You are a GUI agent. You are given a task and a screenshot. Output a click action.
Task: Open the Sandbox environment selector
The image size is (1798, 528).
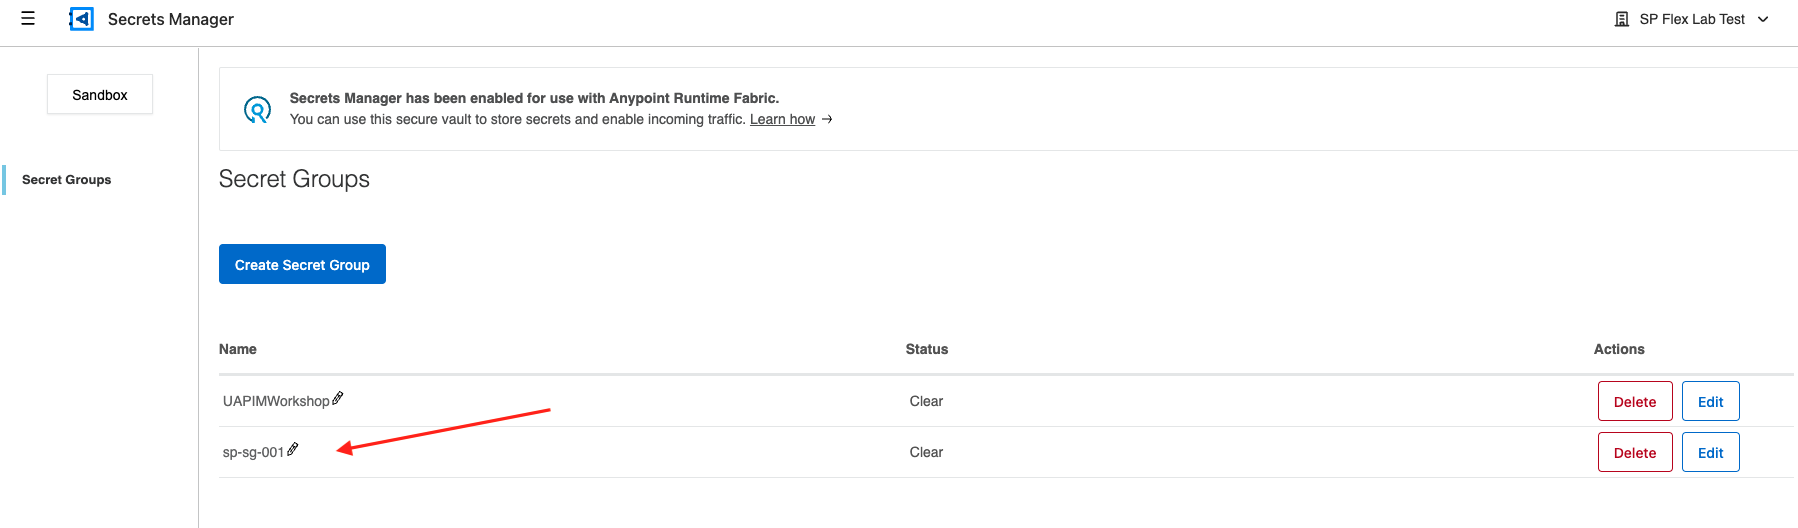point(100,95)
